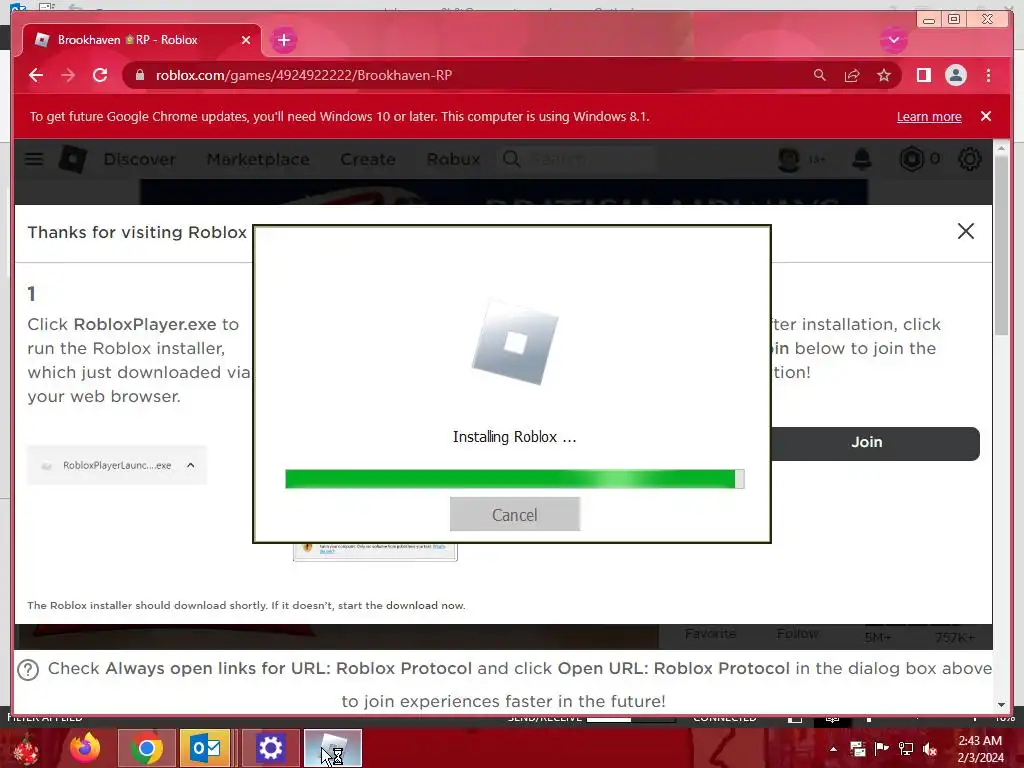Open a new tab with plus

coord(283,40)
